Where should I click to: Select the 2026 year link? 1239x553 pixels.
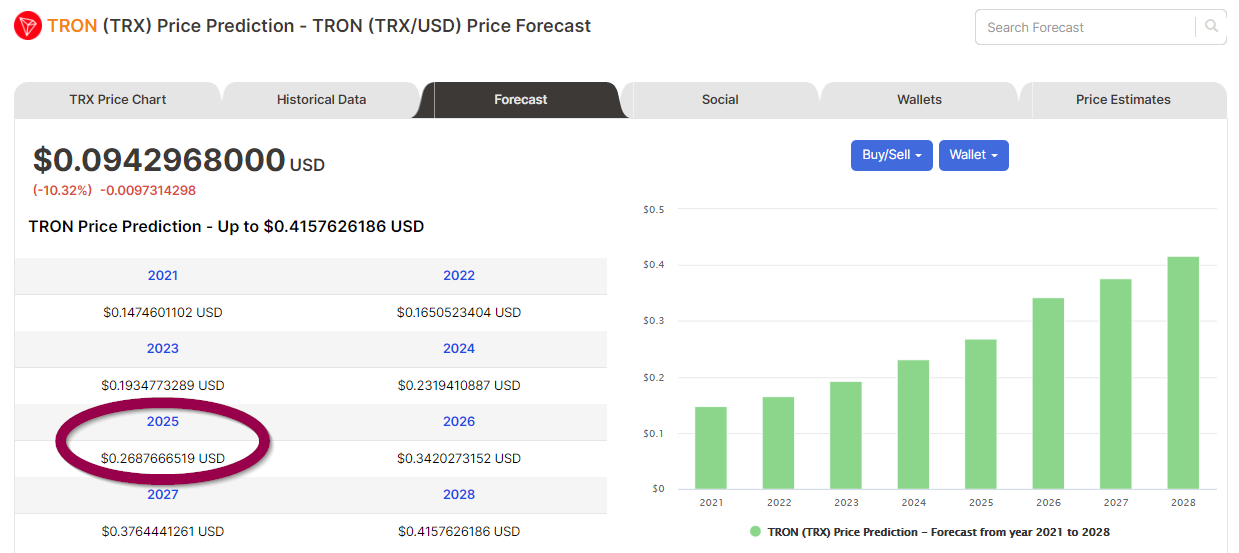pyautogui.click(x=459, y=421)
